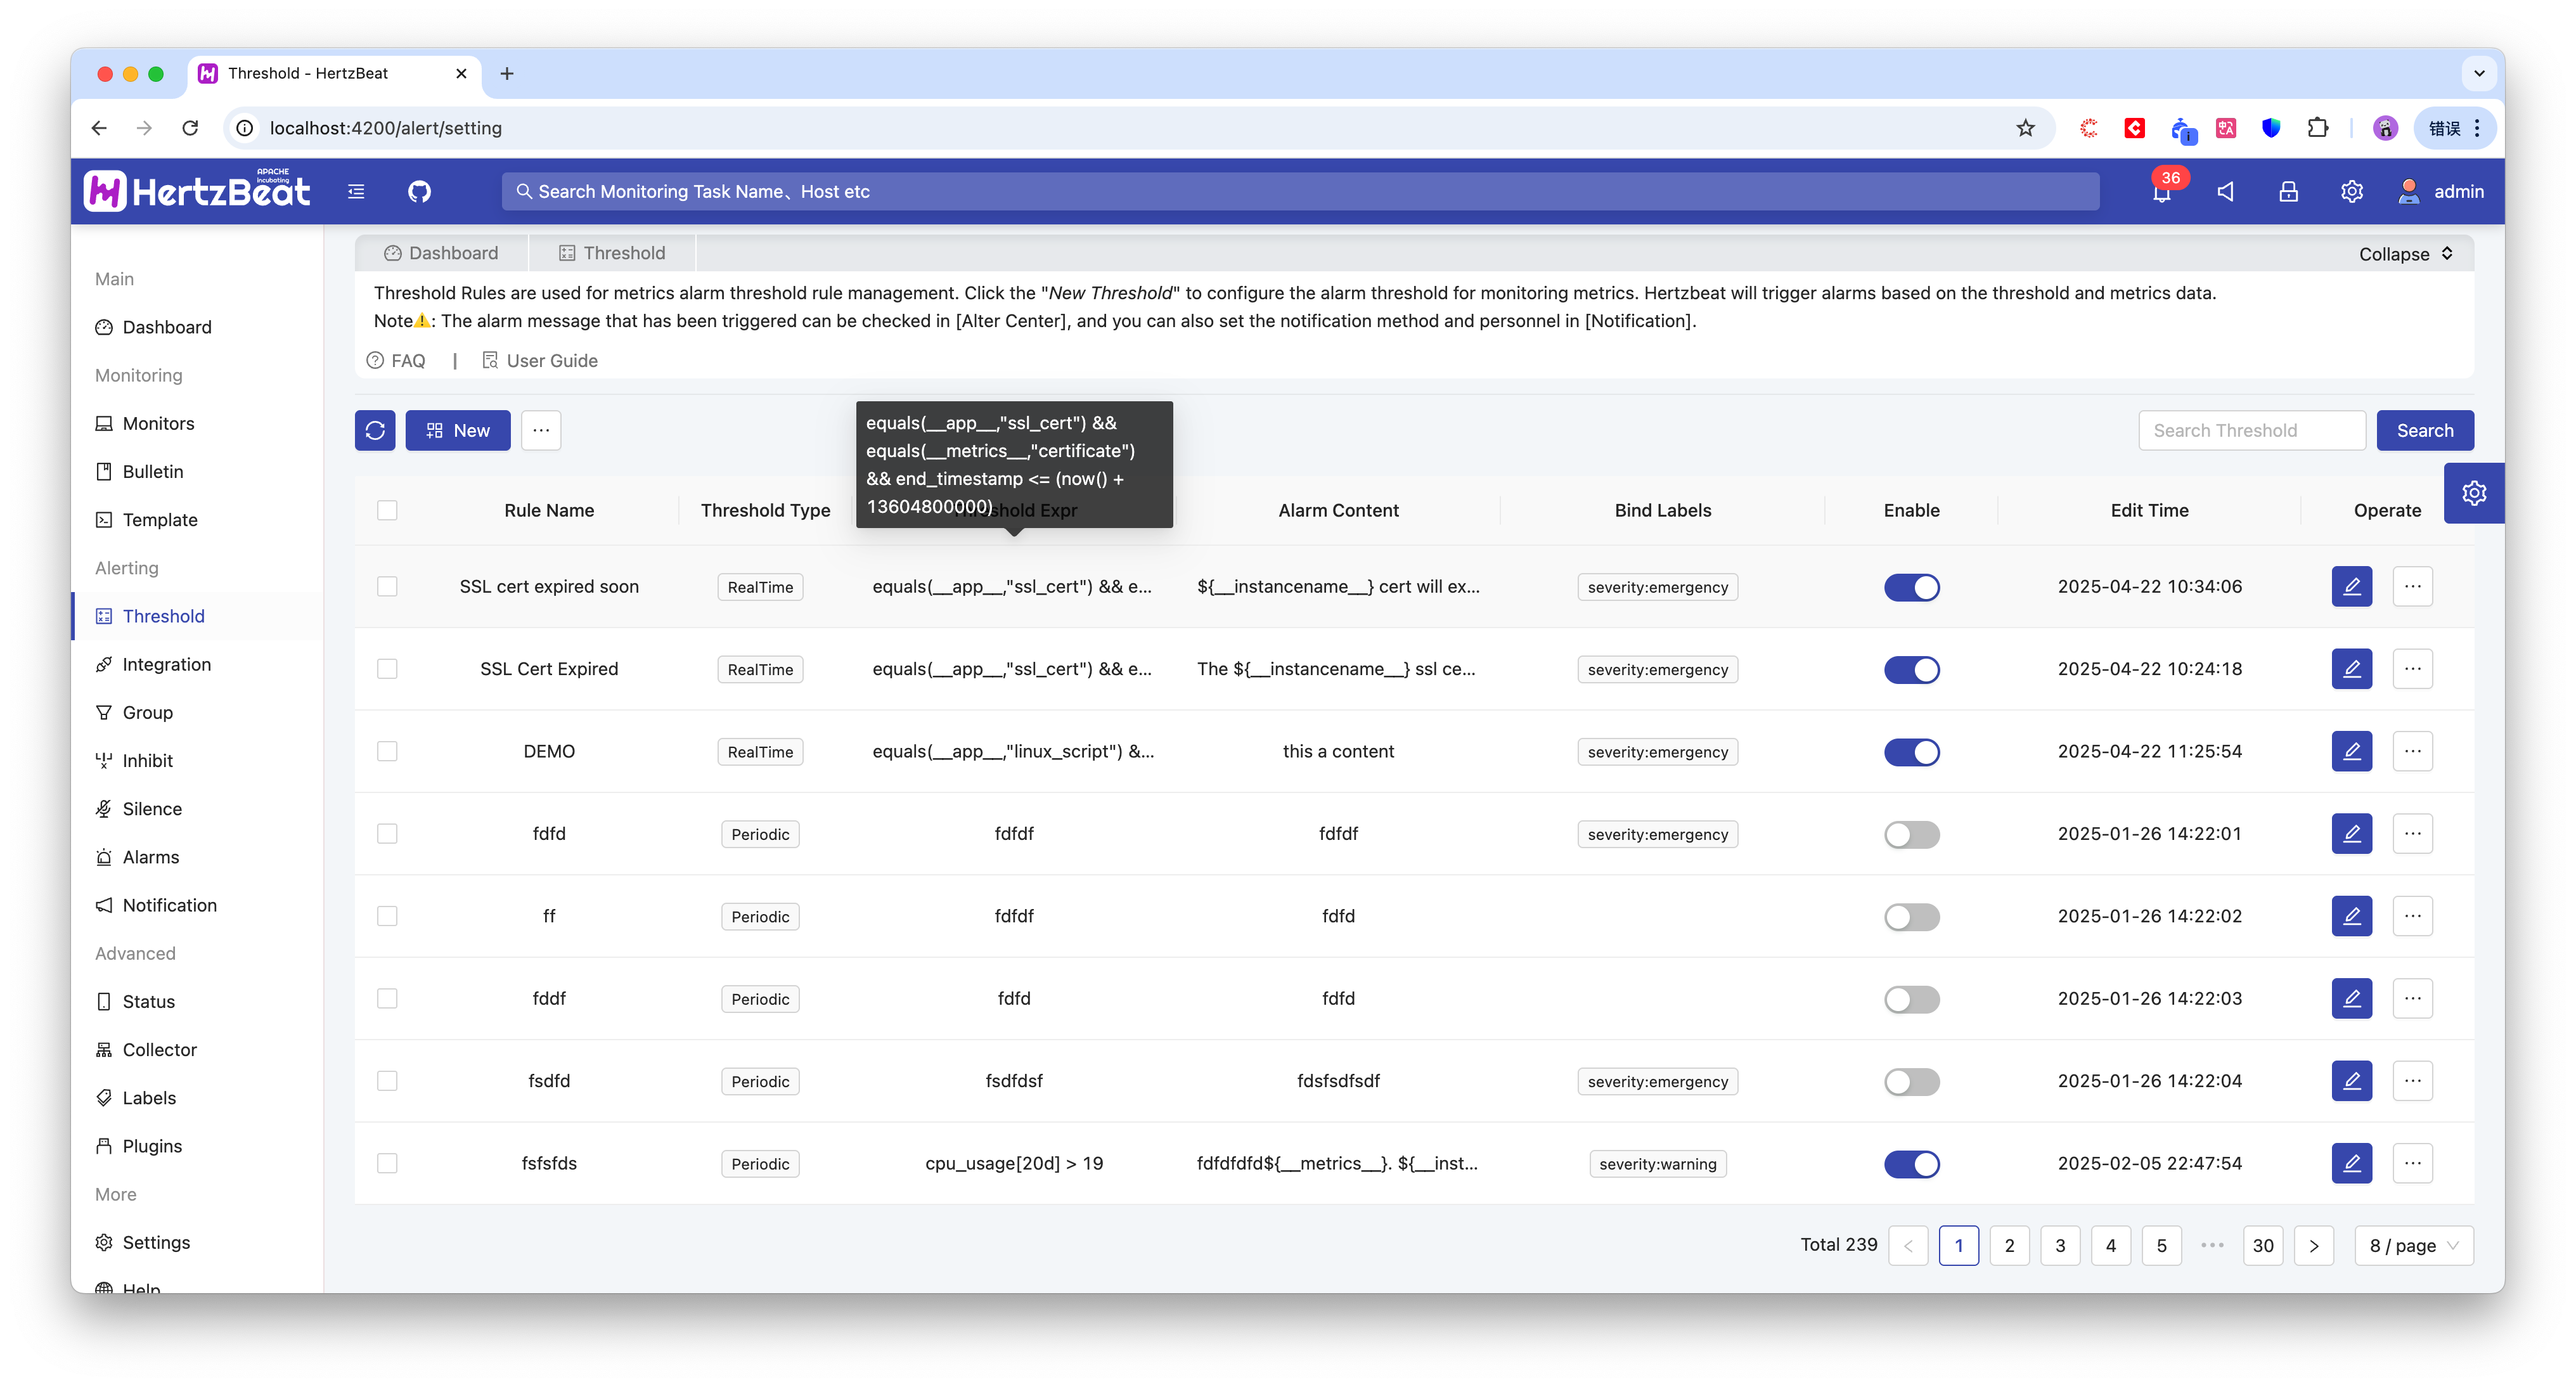2576x1387 pixels.
Task: Click the refresh thresholds button
Action: pyautogui.click(x=375, y=430)
